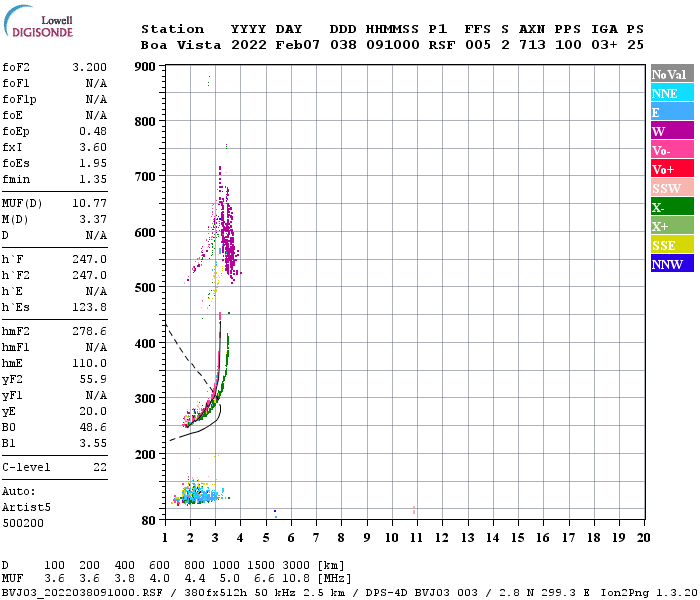The width and height of the screenshot is (700, 600).
Task: Click the foEs value 1.95
Action: (x=93, y=163)
